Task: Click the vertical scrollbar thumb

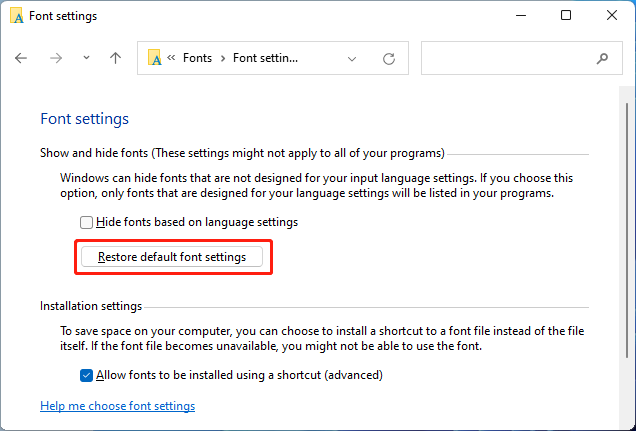Action: [628, 231]
